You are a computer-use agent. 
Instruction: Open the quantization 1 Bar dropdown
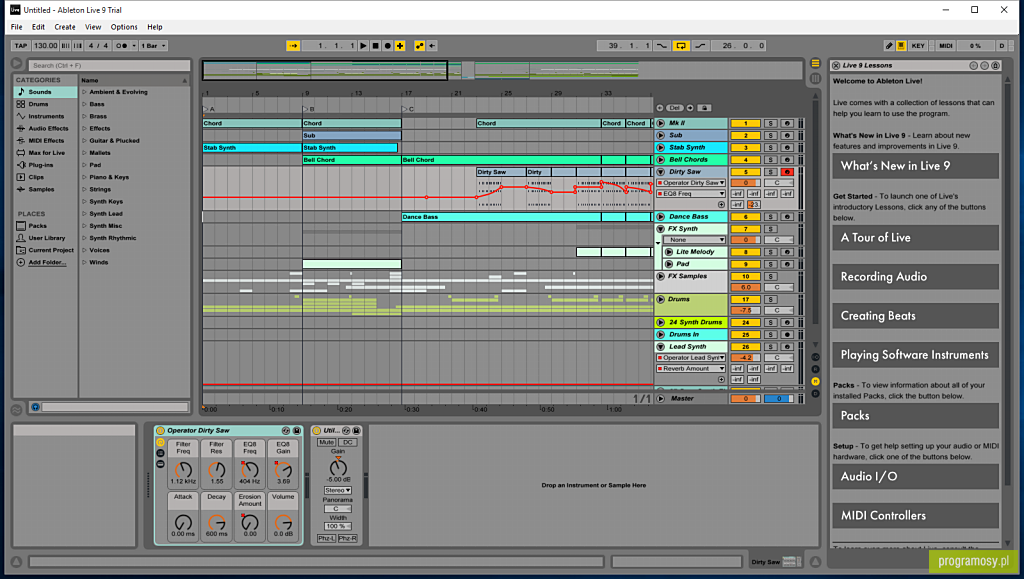(154, 46)
